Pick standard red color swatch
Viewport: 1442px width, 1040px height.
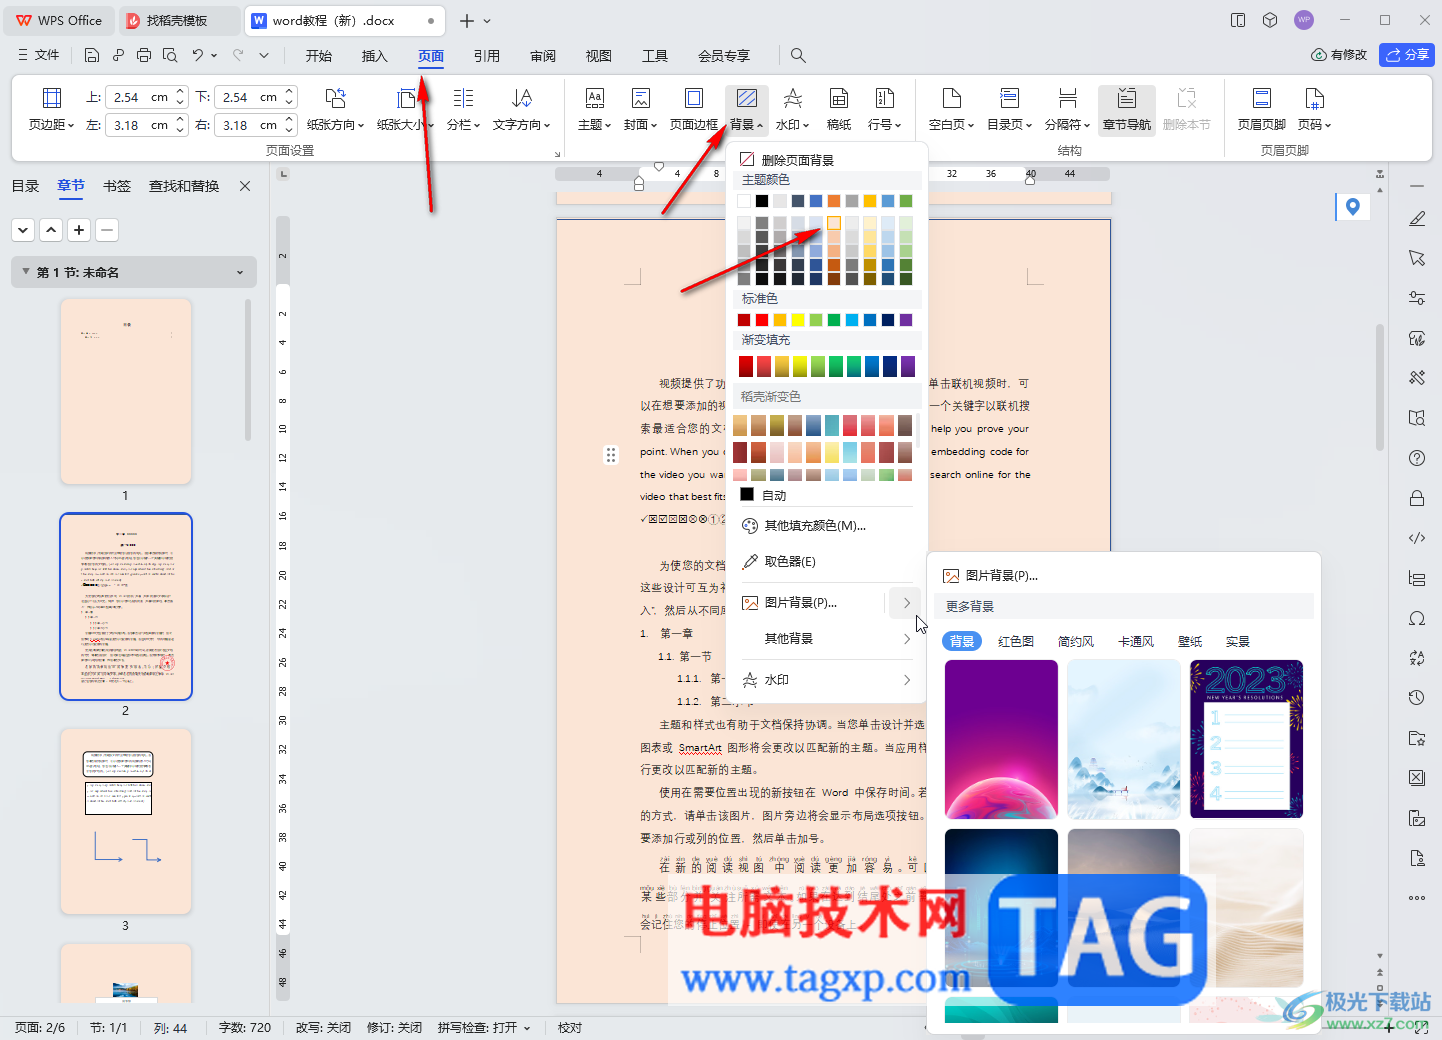[x=762, y=320]
